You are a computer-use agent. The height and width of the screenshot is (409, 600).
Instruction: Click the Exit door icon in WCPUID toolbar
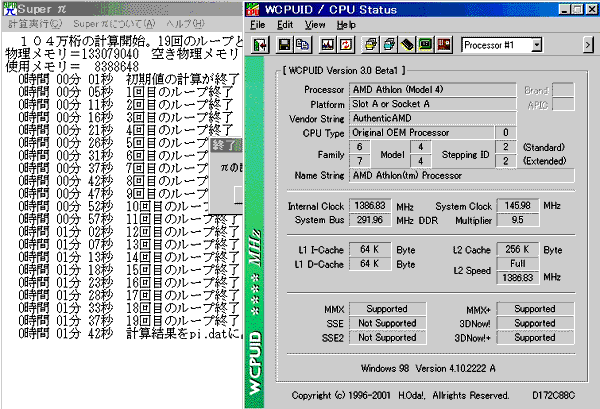(x=261, y=45)
